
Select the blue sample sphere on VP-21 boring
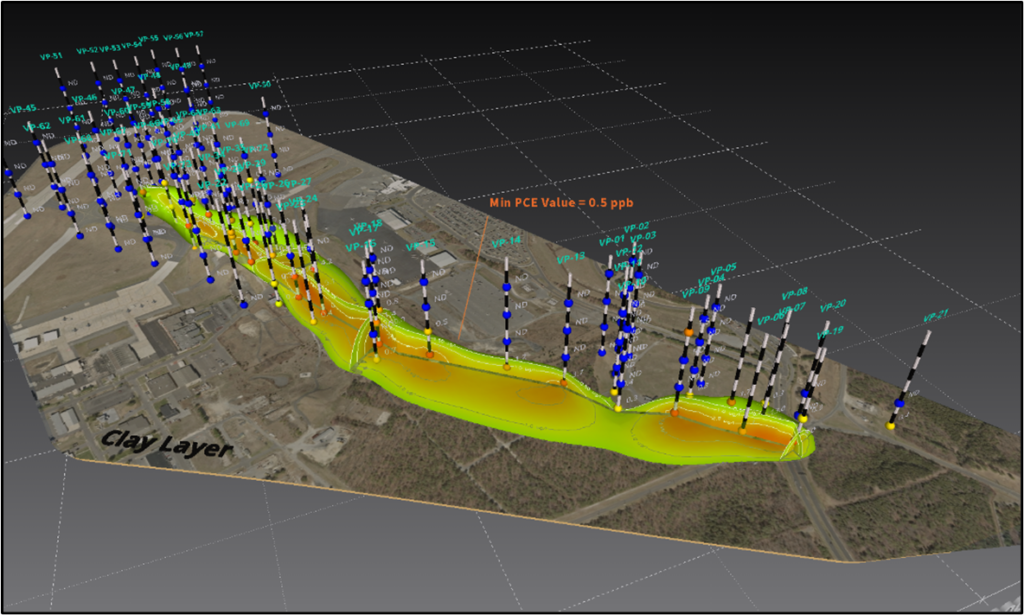coord(900,402)
